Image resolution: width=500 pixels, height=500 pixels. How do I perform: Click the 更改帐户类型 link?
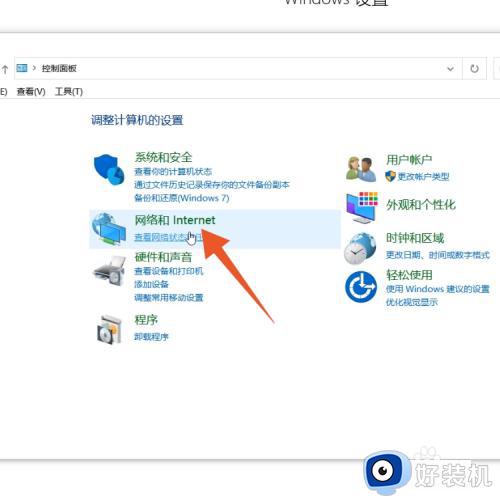[x=424, y=177]
